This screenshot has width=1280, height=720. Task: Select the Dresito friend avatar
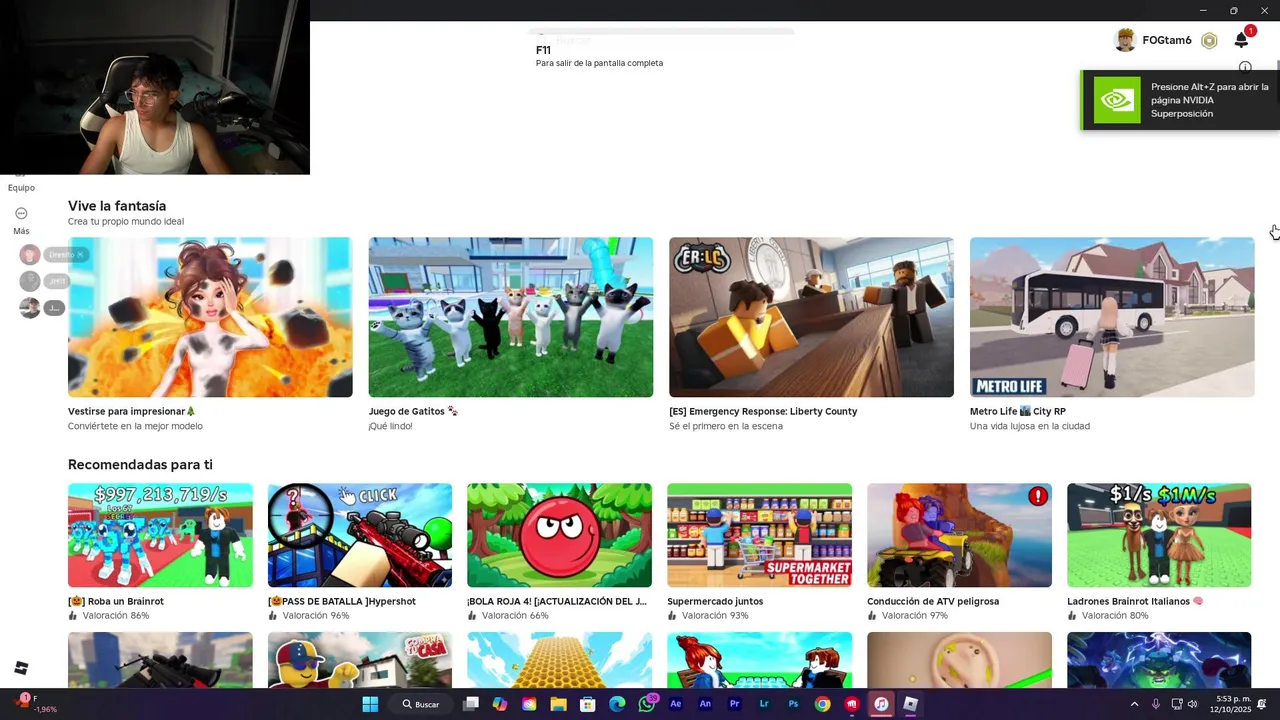tap(30, 255)
